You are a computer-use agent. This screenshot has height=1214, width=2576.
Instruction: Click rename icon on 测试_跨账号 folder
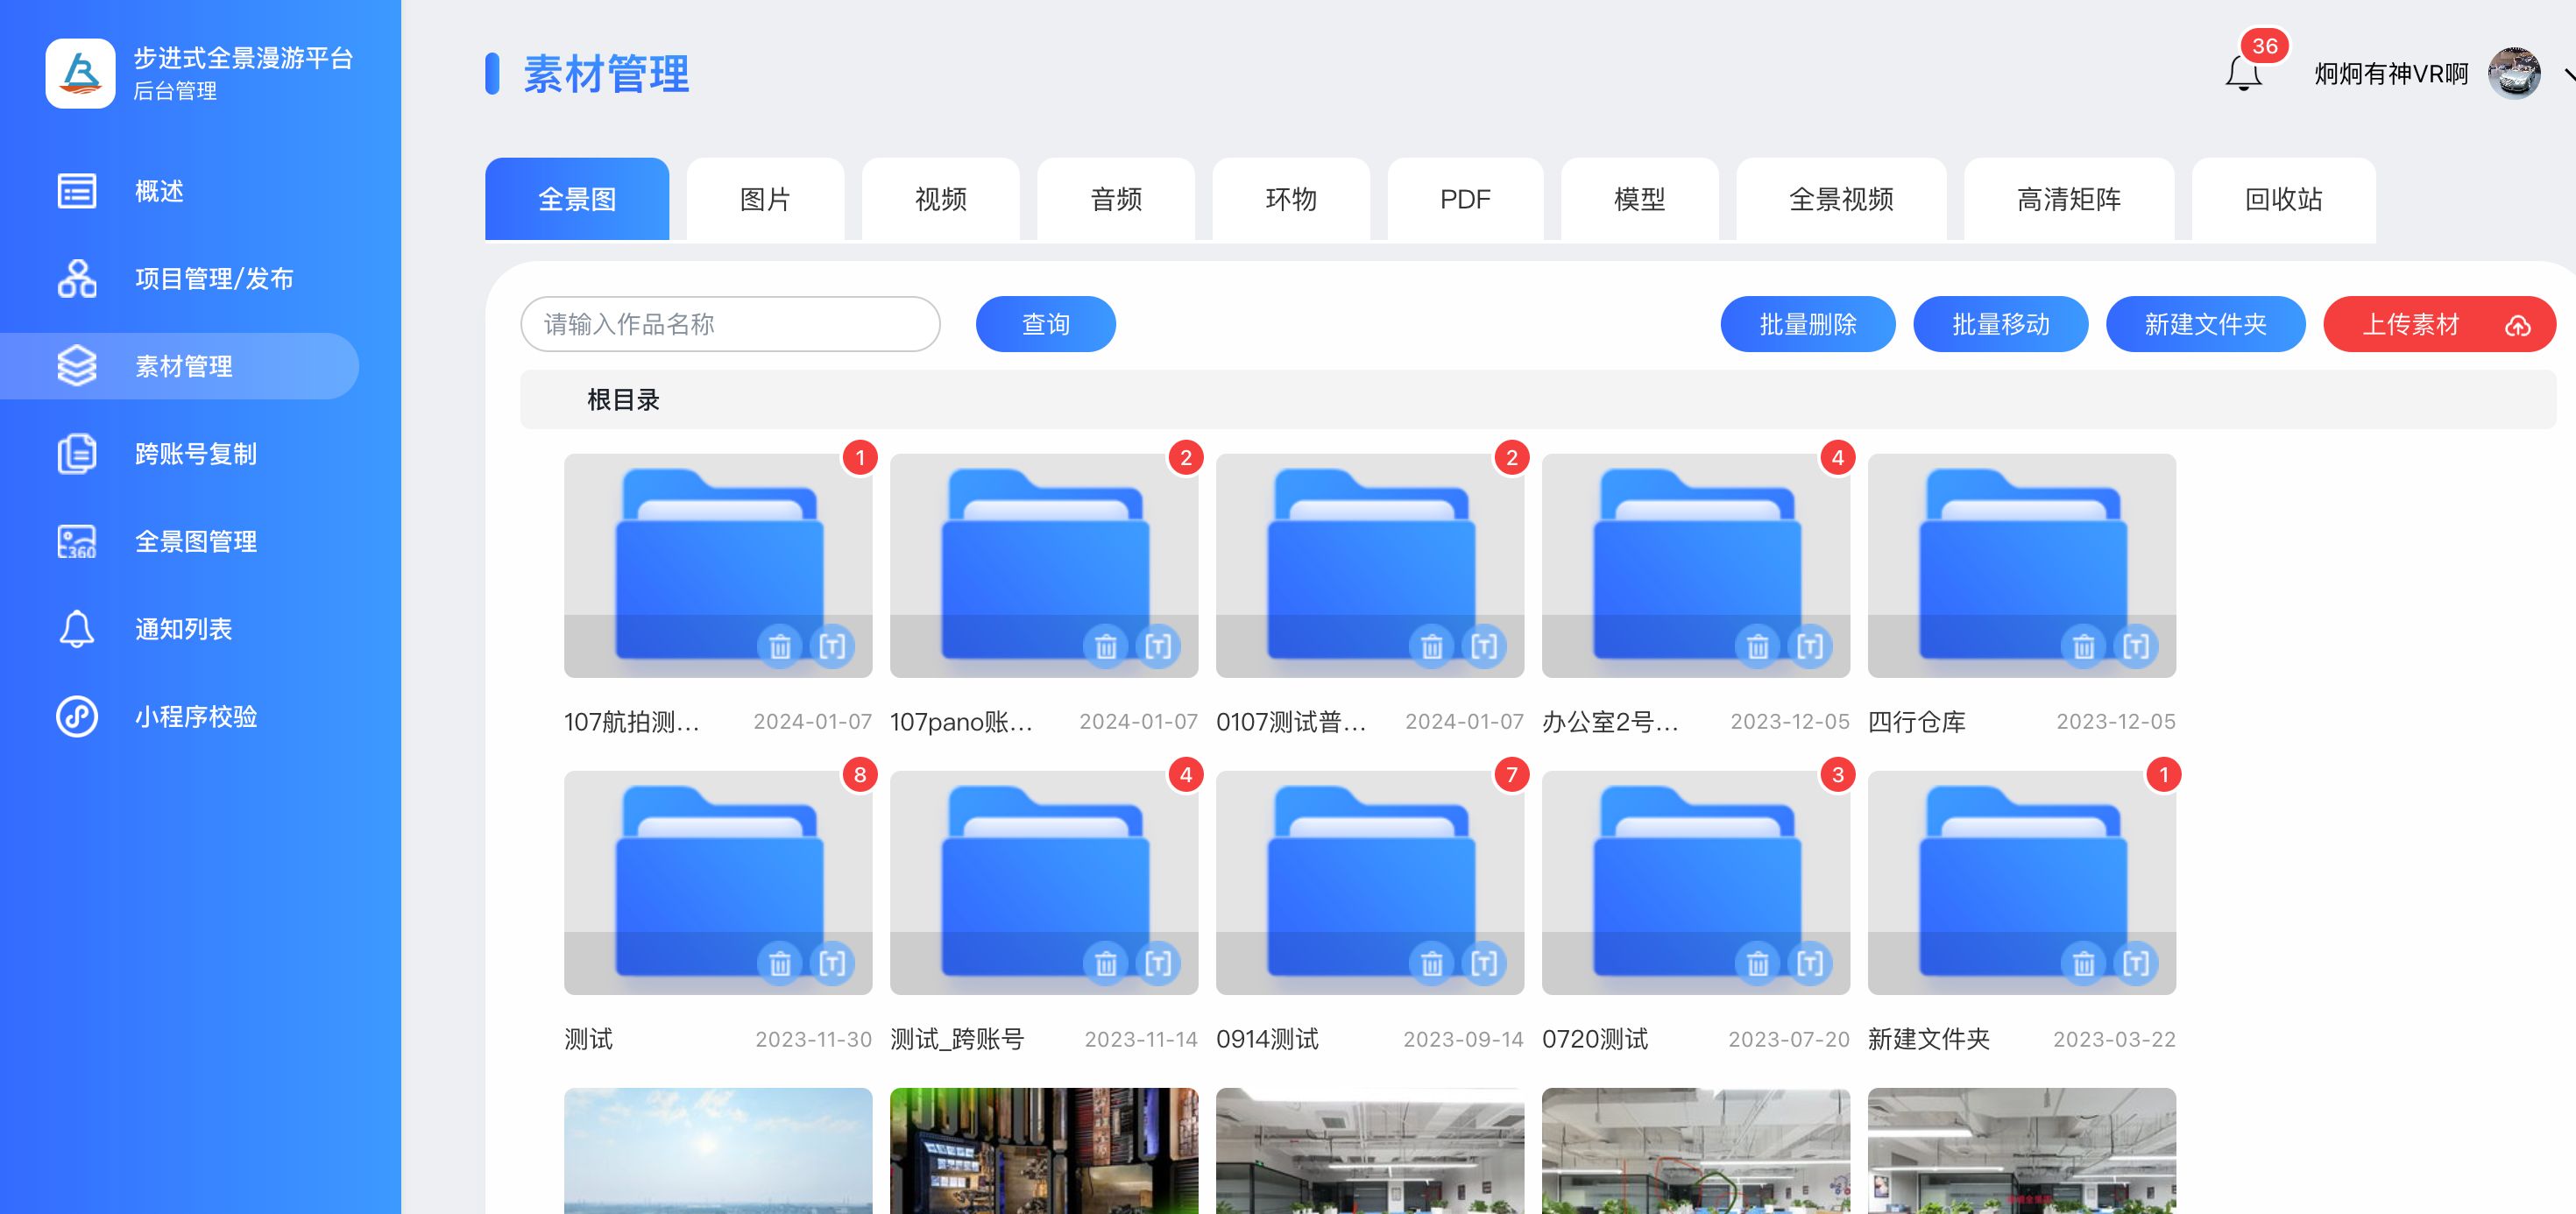coord(1158,964)
